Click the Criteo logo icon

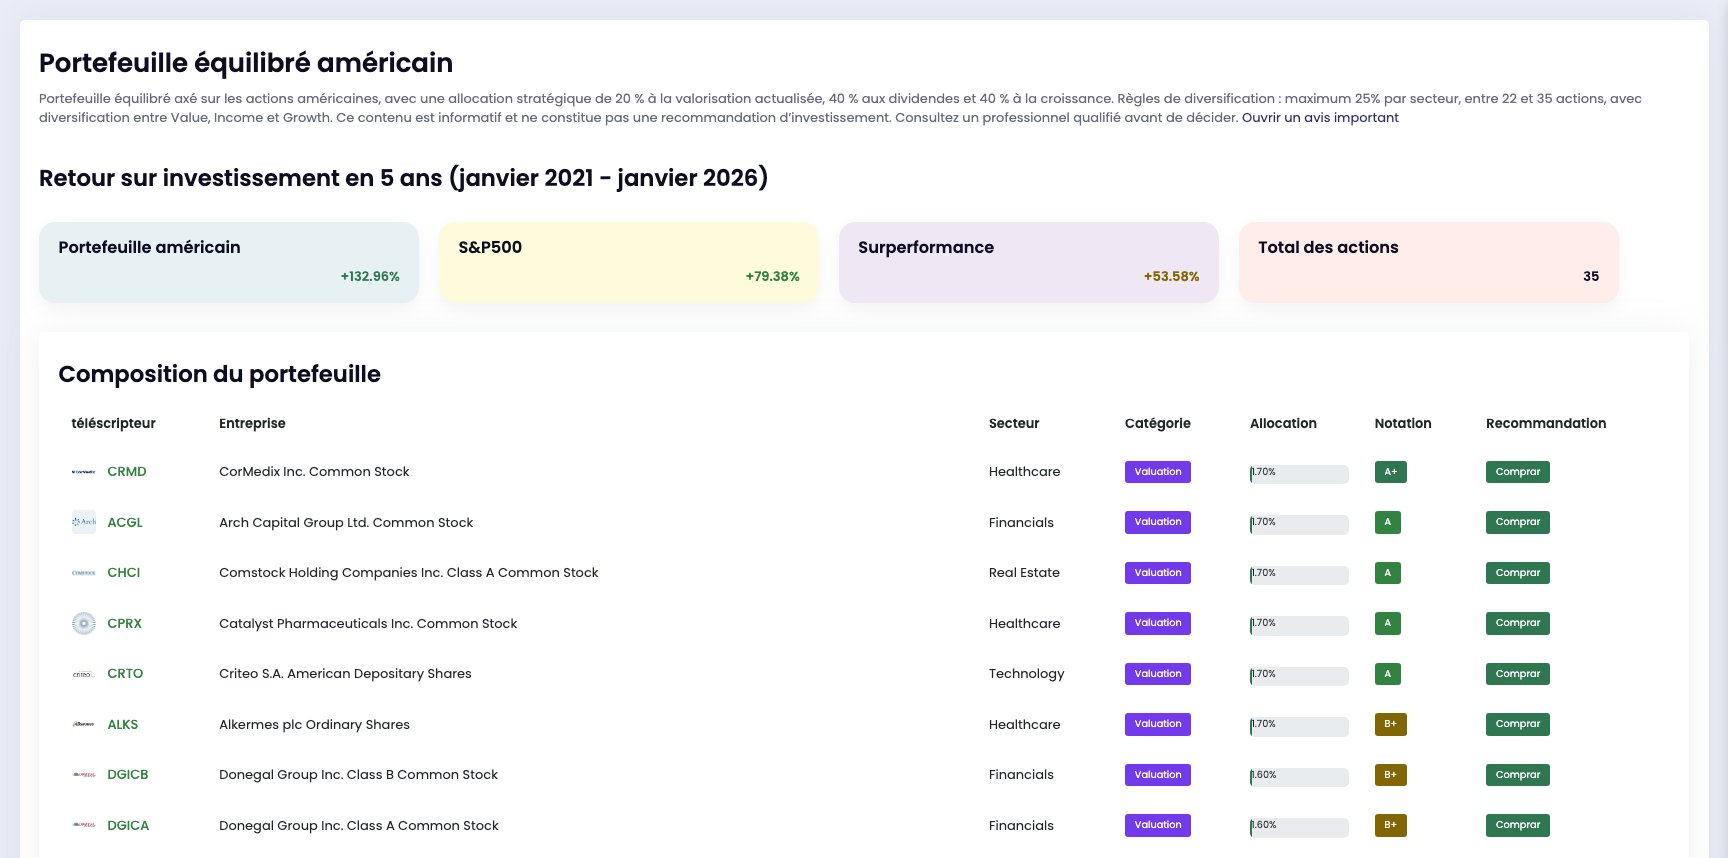[84, 674]
